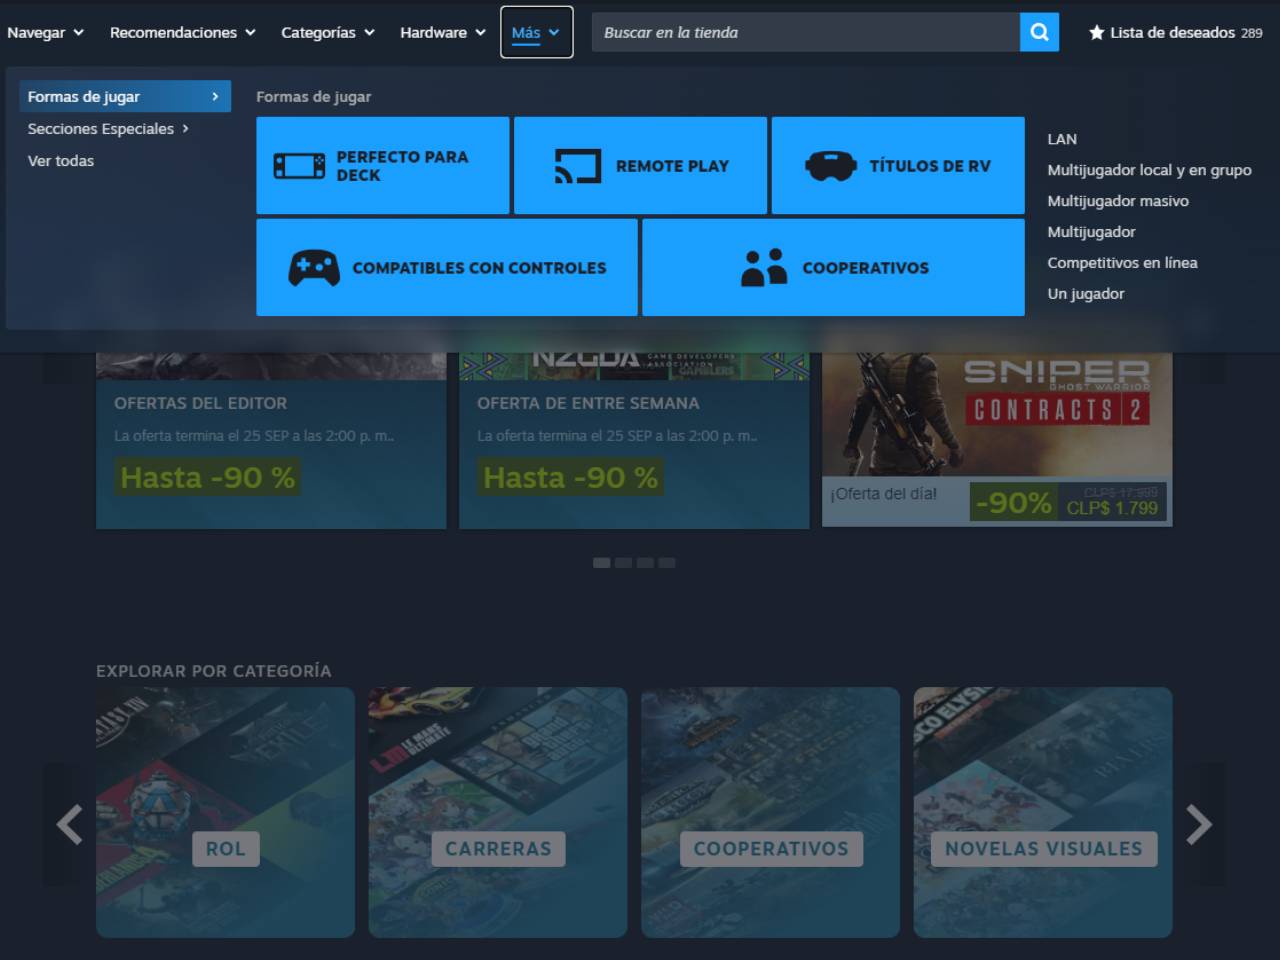Click the wishlist star icon
This screenshot has height=960, width=1280.
[x=1097, y=33]
